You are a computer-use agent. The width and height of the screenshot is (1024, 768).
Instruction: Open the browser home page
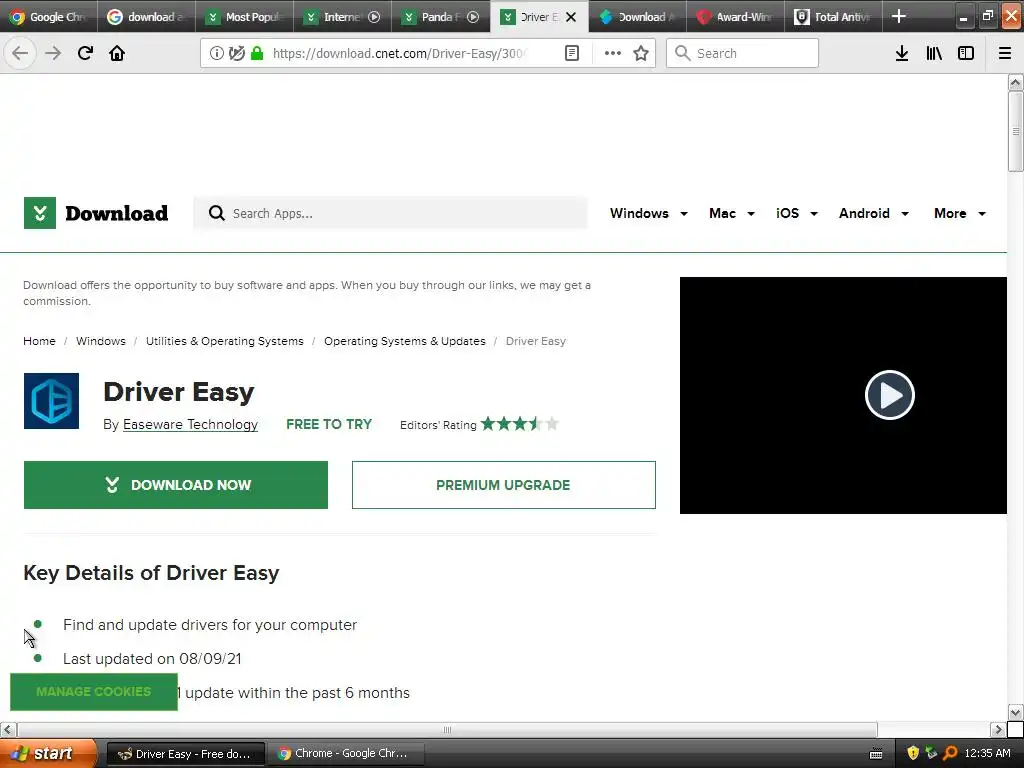117,53
